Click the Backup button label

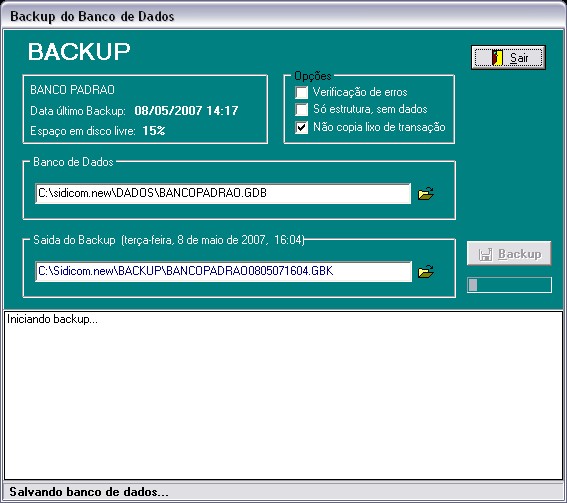[520, 254]
